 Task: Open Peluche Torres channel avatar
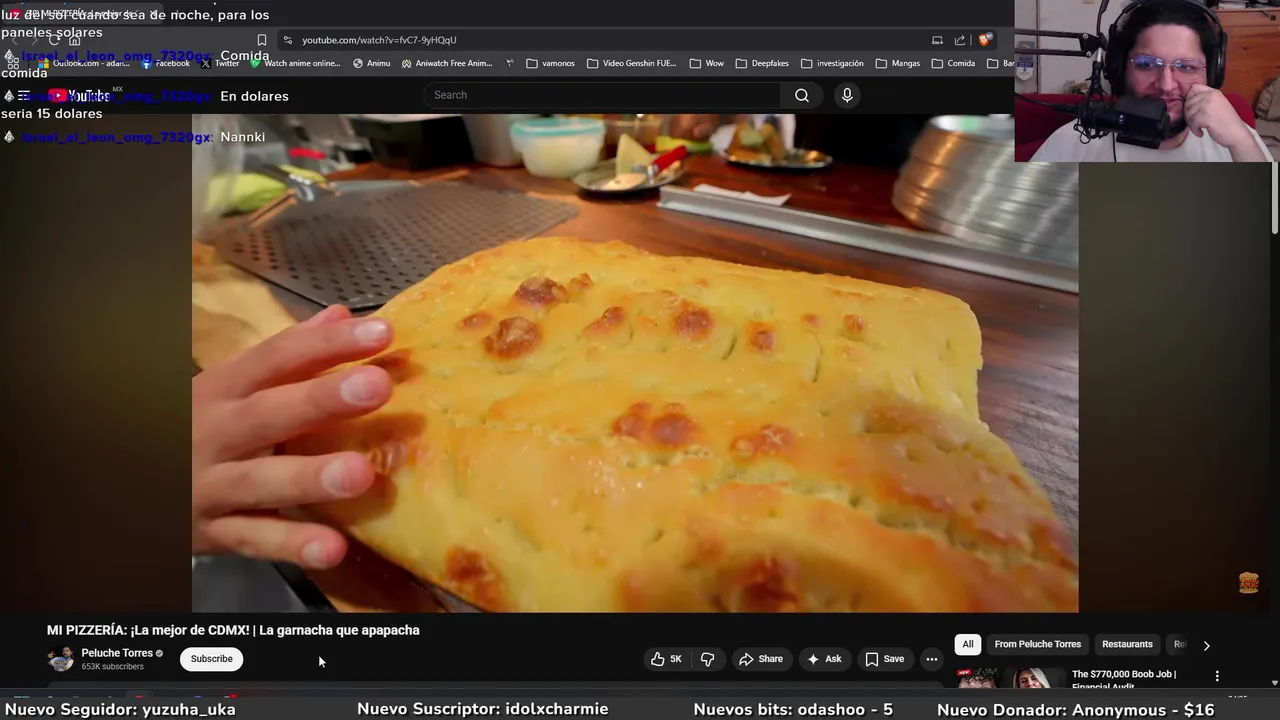point(61,659)
